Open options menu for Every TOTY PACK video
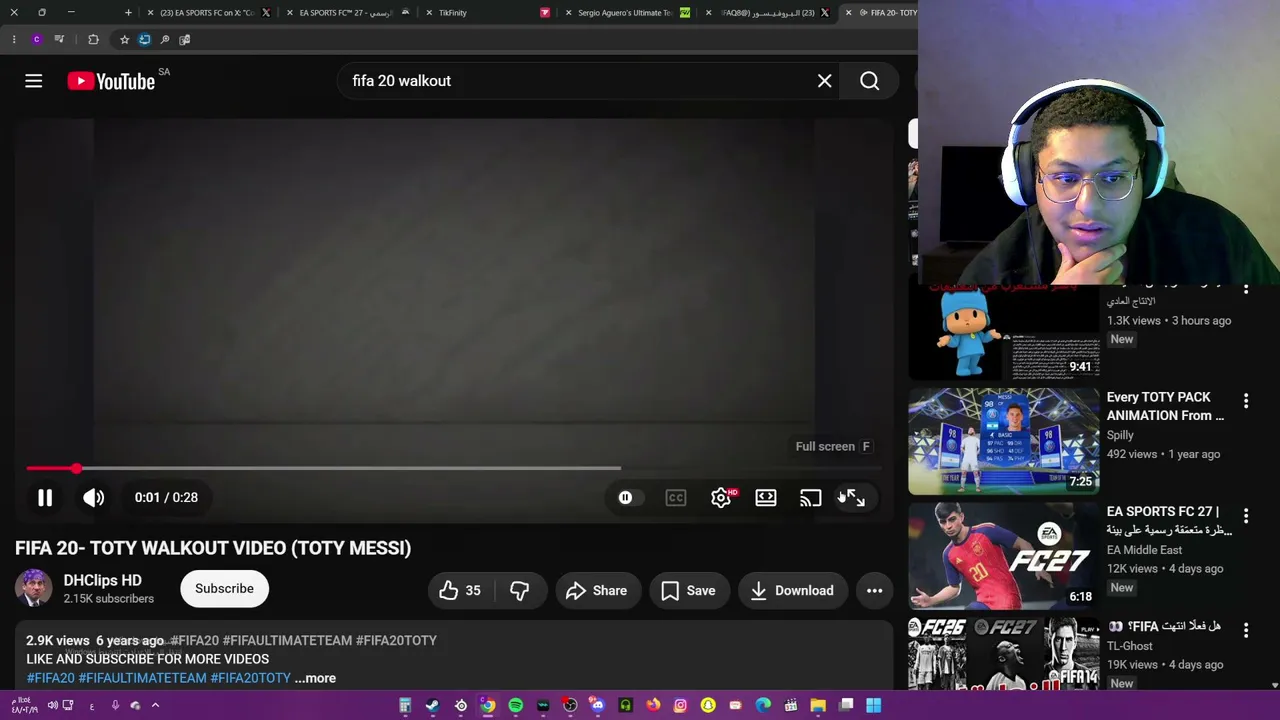 pos(1246,401)
